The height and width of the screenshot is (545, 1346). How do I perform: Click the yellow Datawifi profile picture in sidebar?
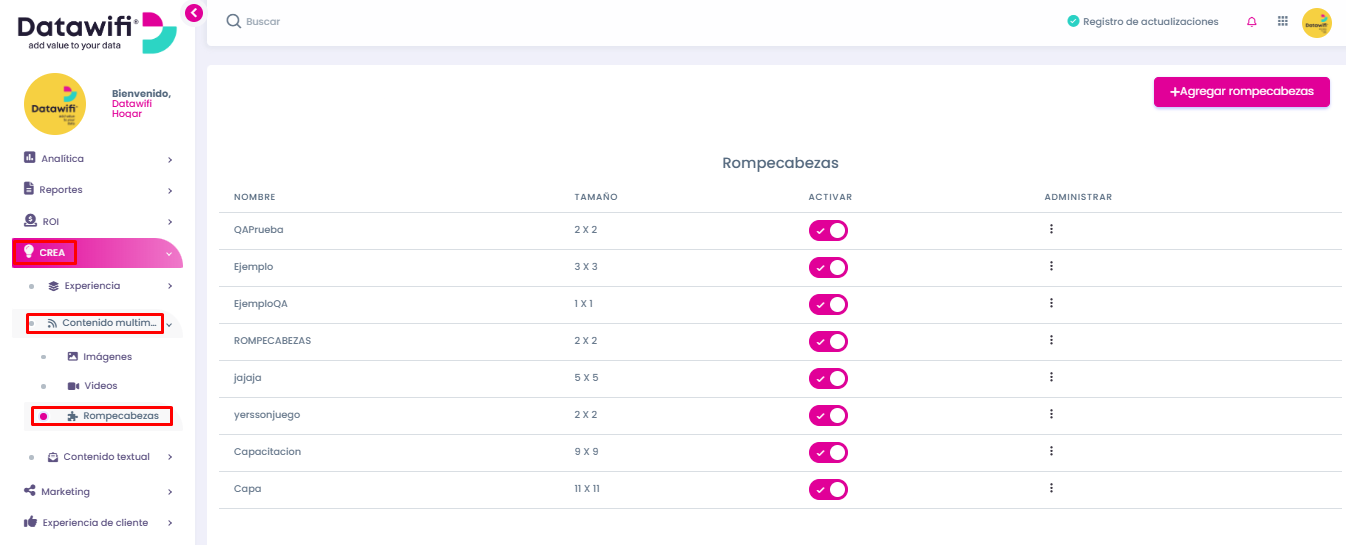55,104
